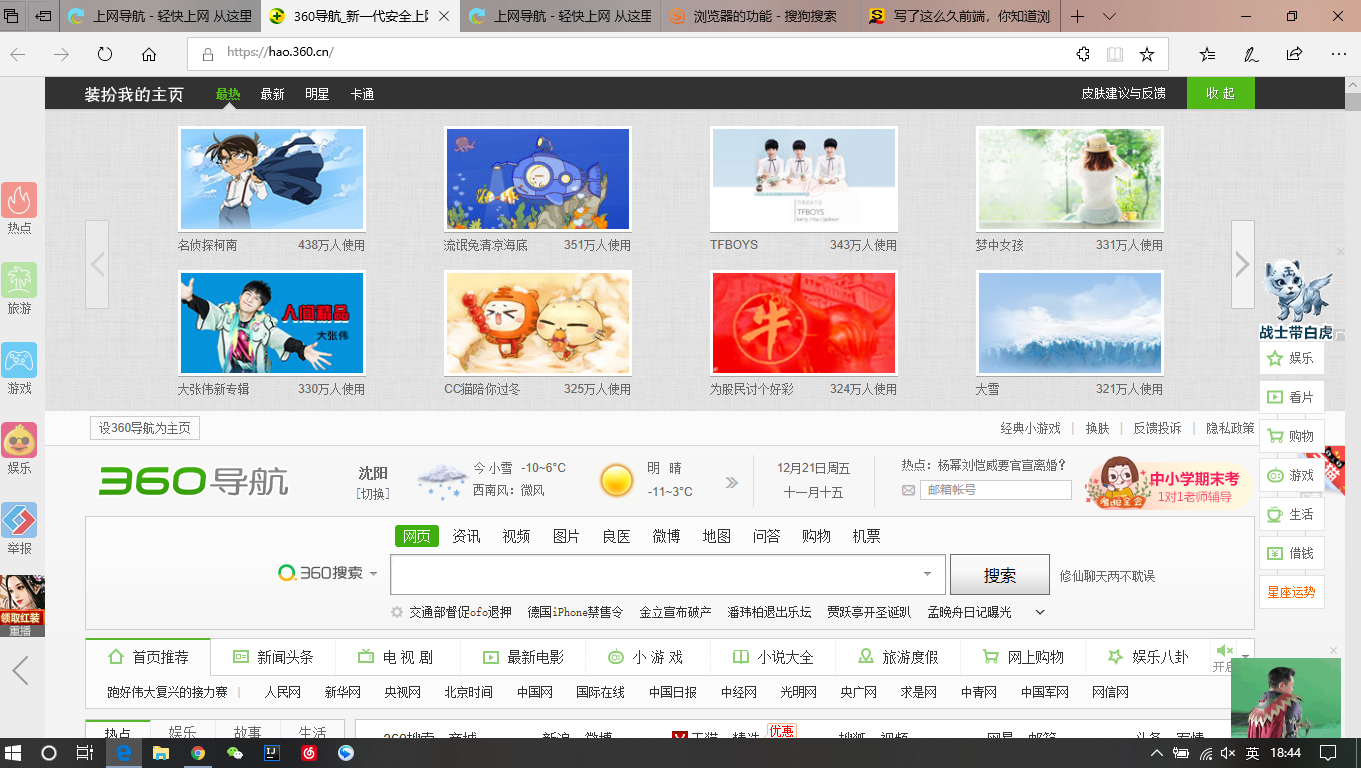1361x768 pixels.
Task: Show next skin page with right arrow
Action: [1242, 264]
